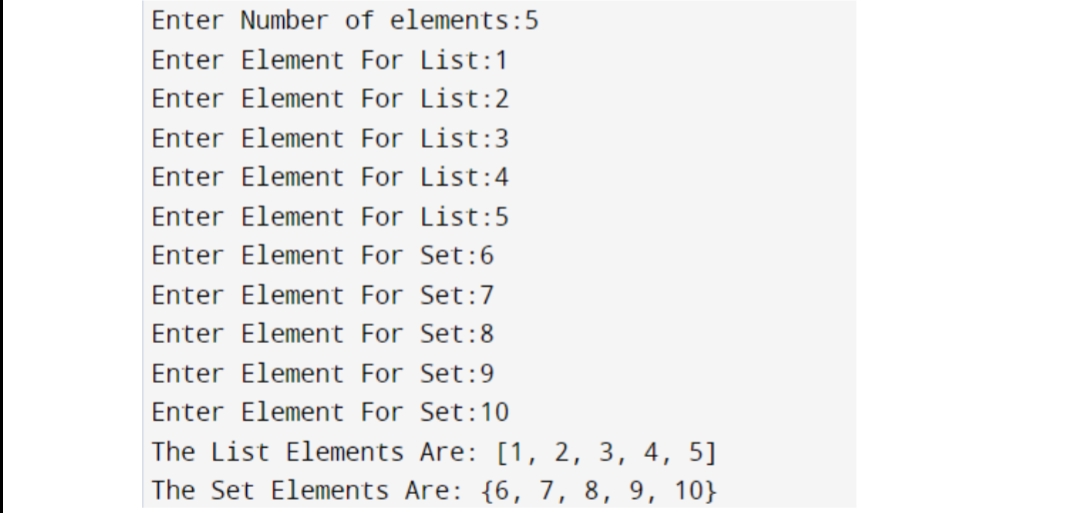This screenshot has width=1080, height=513.
Task: Select the 'Enter Element For Set:9' line
Action: (323, 374)
